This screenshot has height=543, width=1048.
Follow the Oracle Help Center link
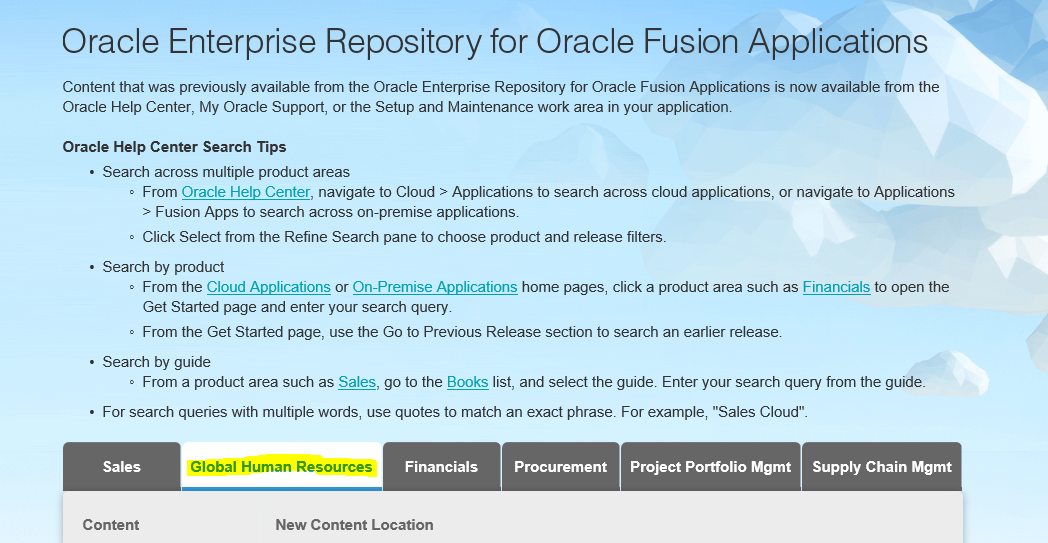pyautogui.click(x=246, y=192)
